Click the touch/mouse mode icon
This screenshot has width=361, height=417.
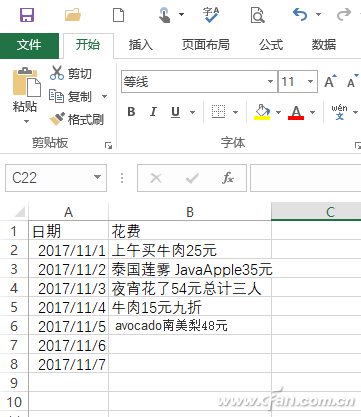[165, 15]
